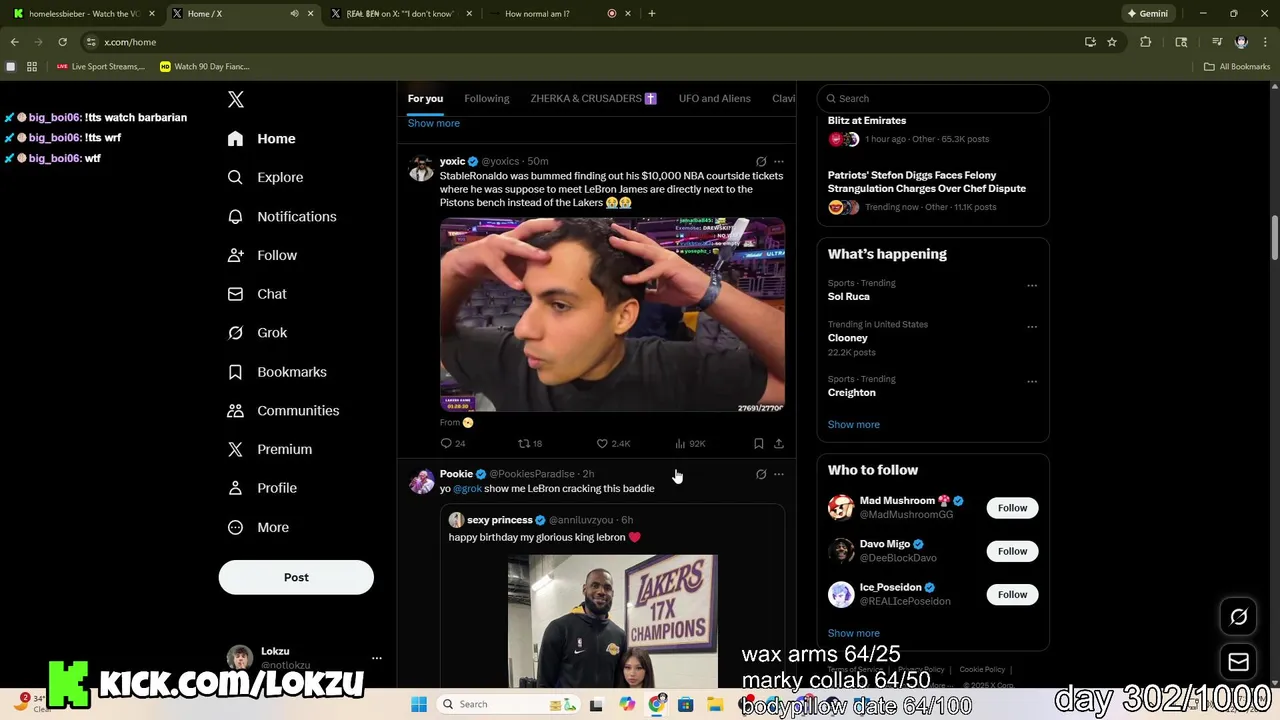Open the @grok mention link

467,488
